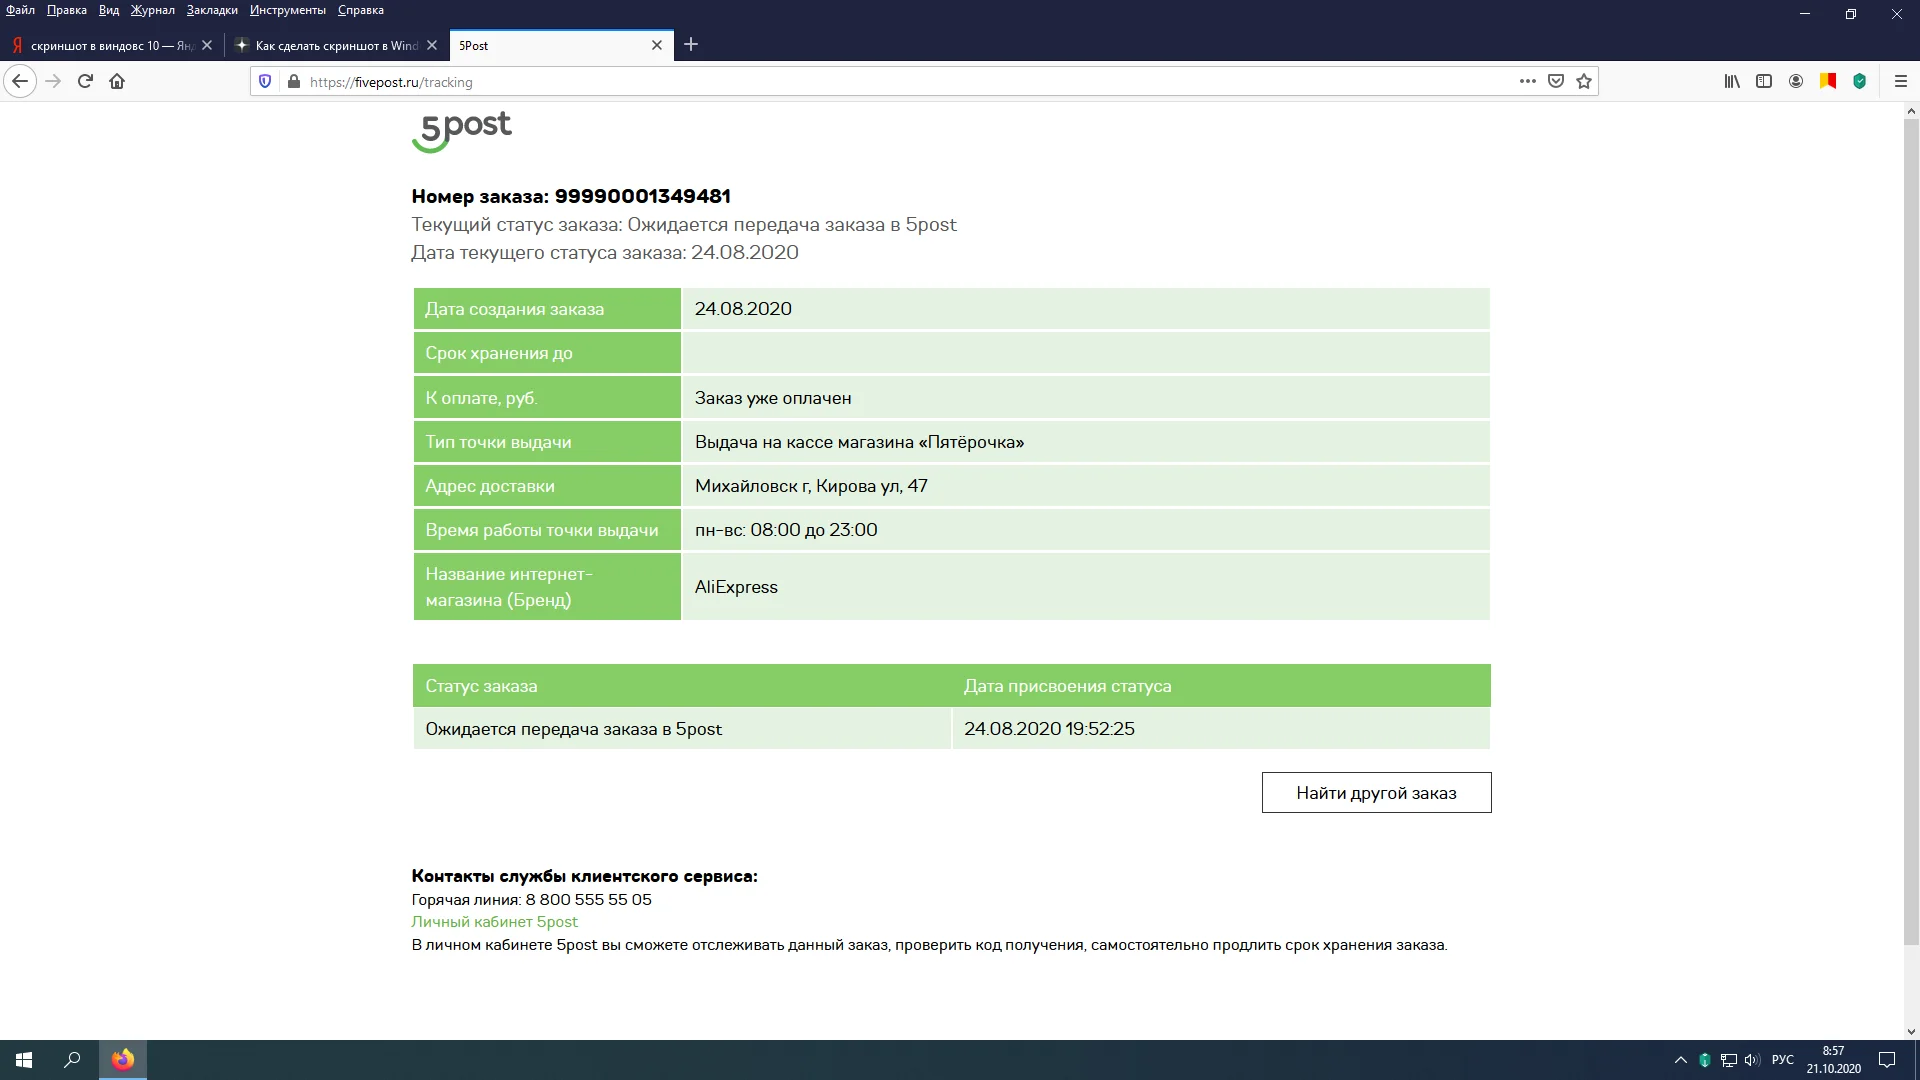Image resolution: width=1920 pixels, height=1080 pixels.
Task: Click the tracking protection shield icon
Action: click(265, 82)
